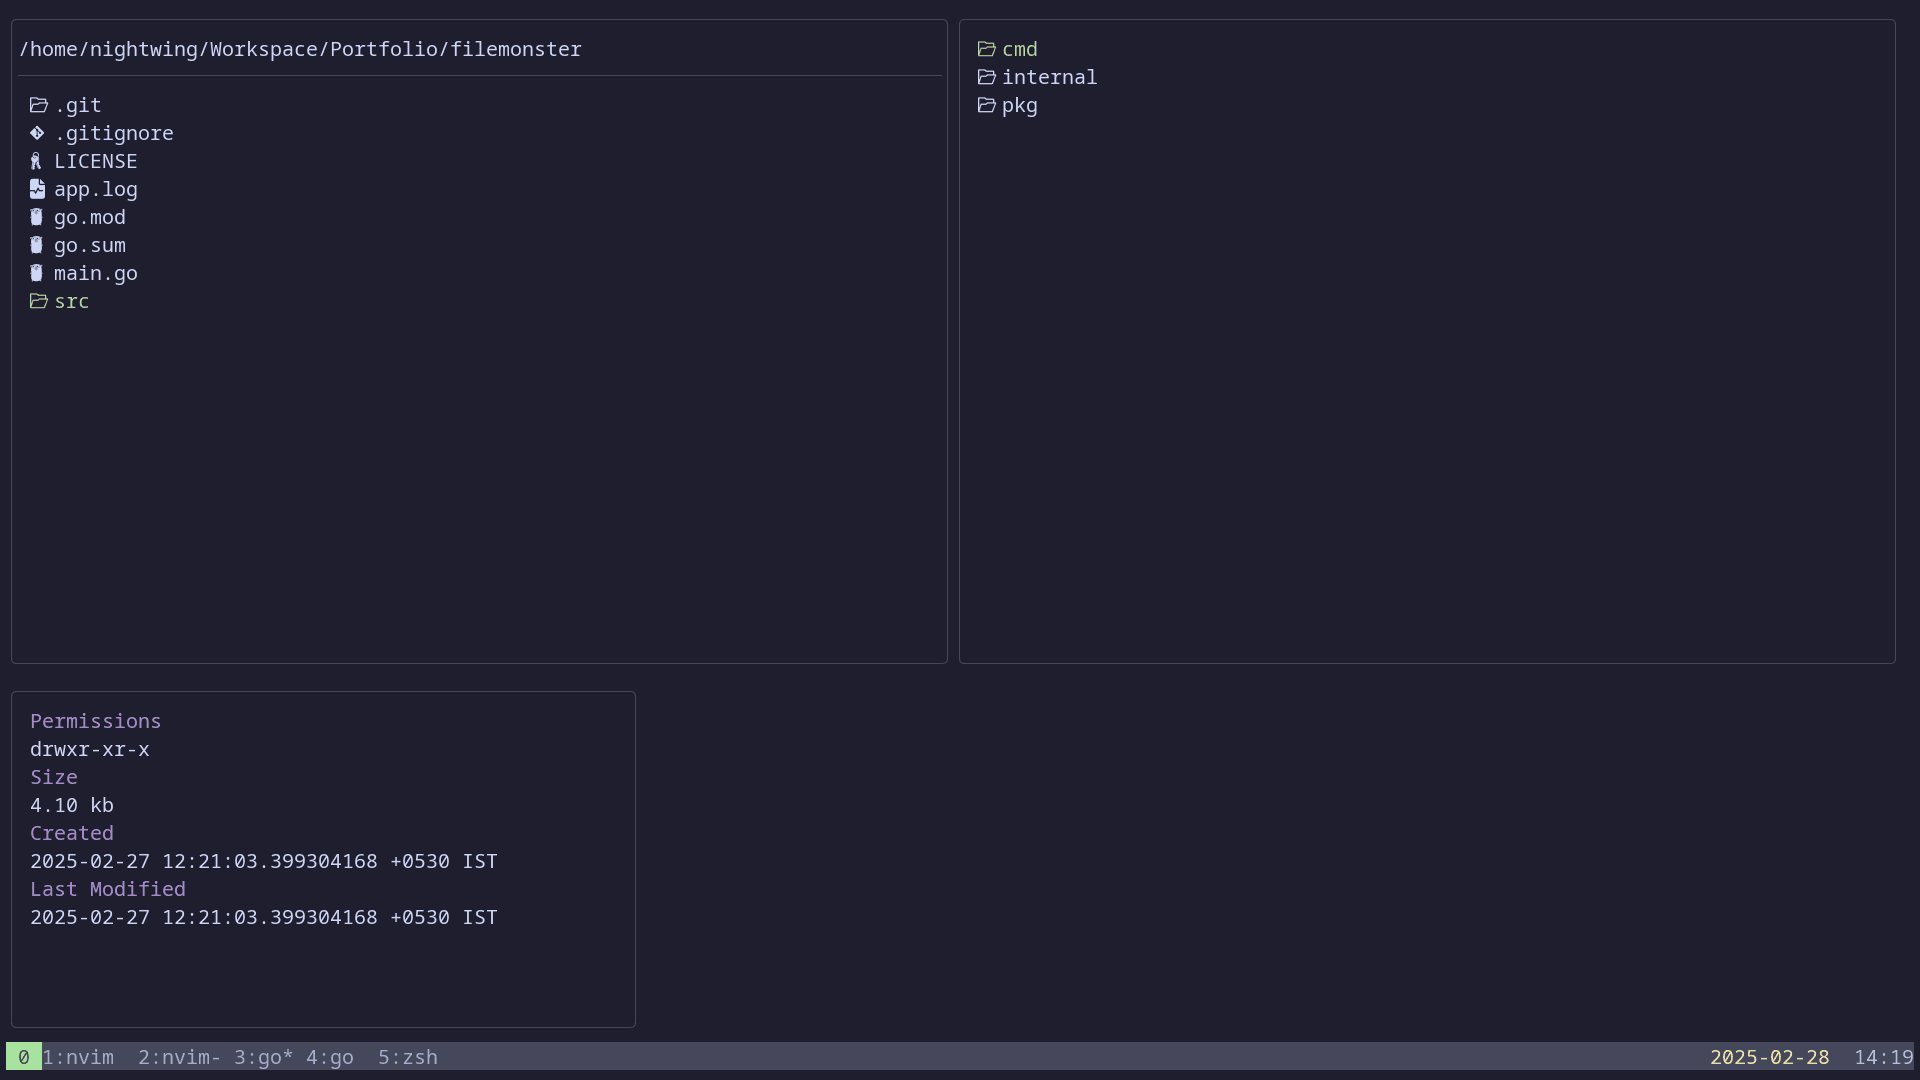Viewport: 1920px width, 1080px height.
Task: Click the Created label
Action: (x=72, y=833)
